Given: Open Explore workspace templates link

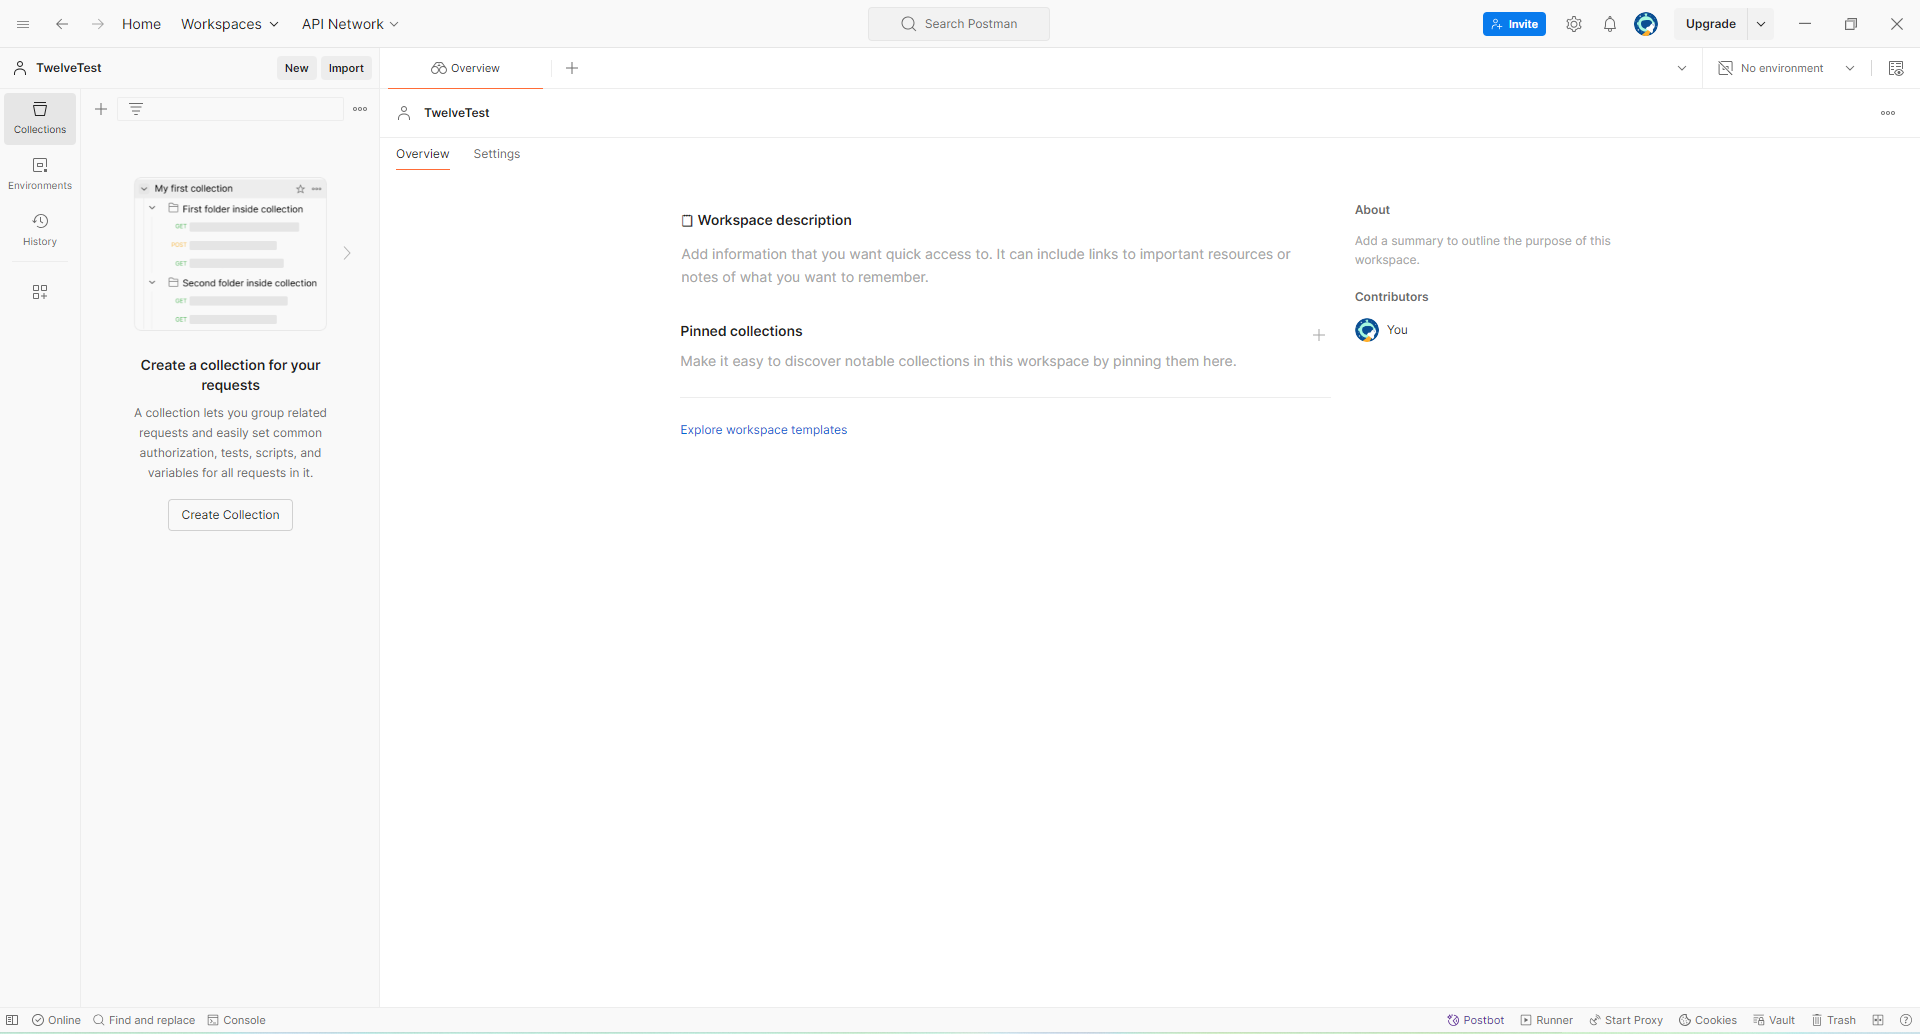Looking at the screenshot, I should pyautogui.click(x=764, y=430).
